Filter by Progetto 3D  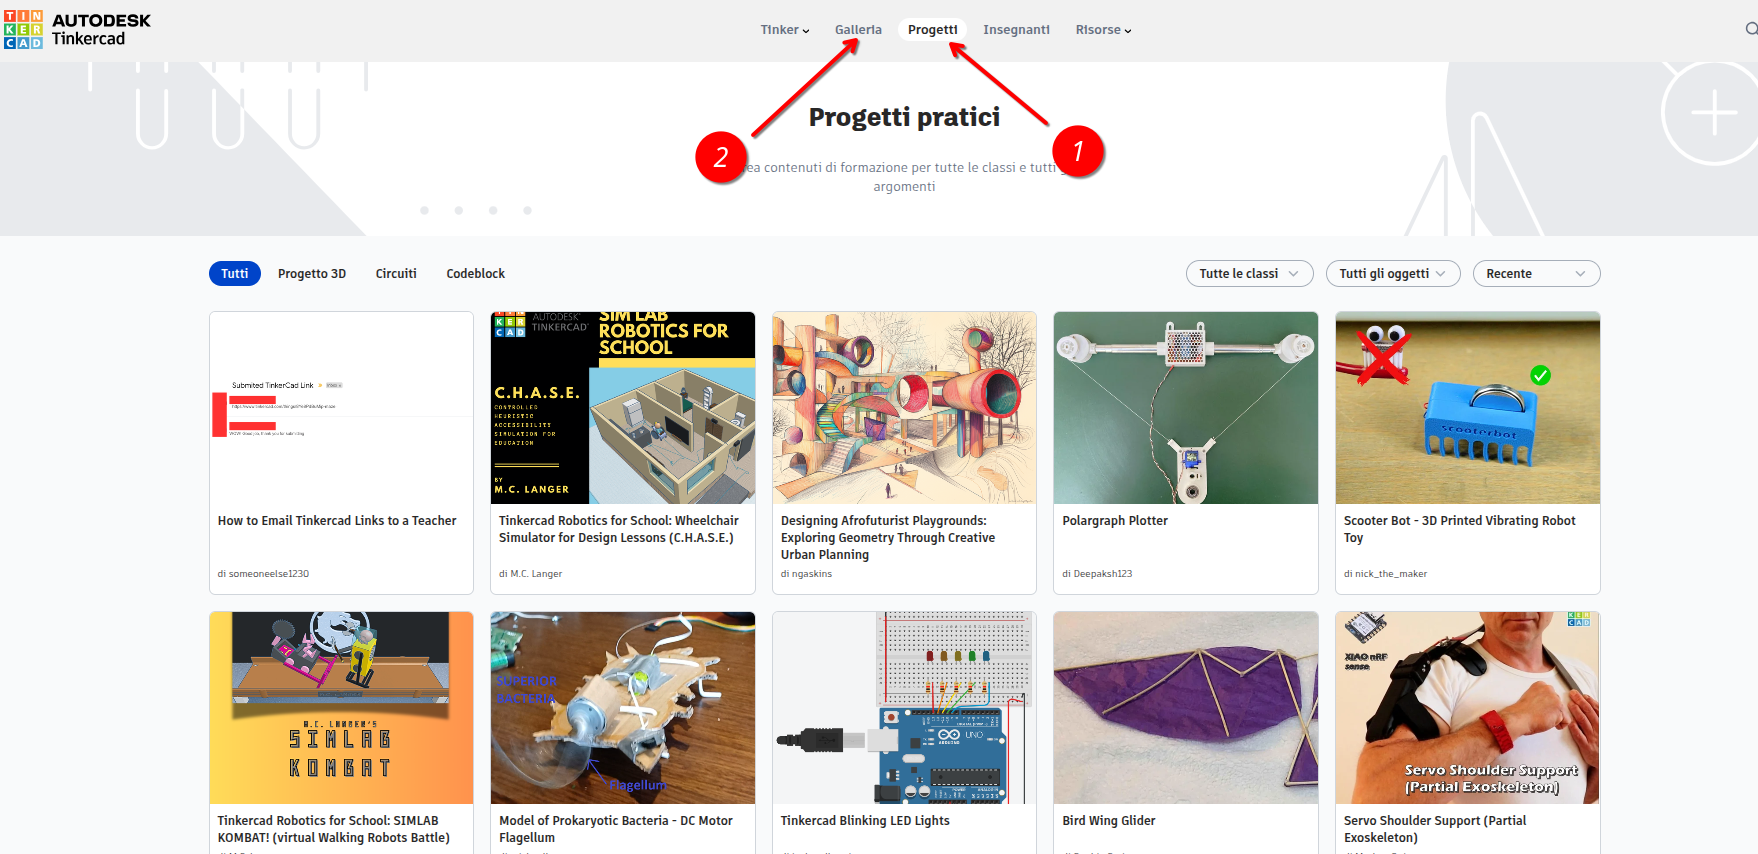[x=312, y=274]
